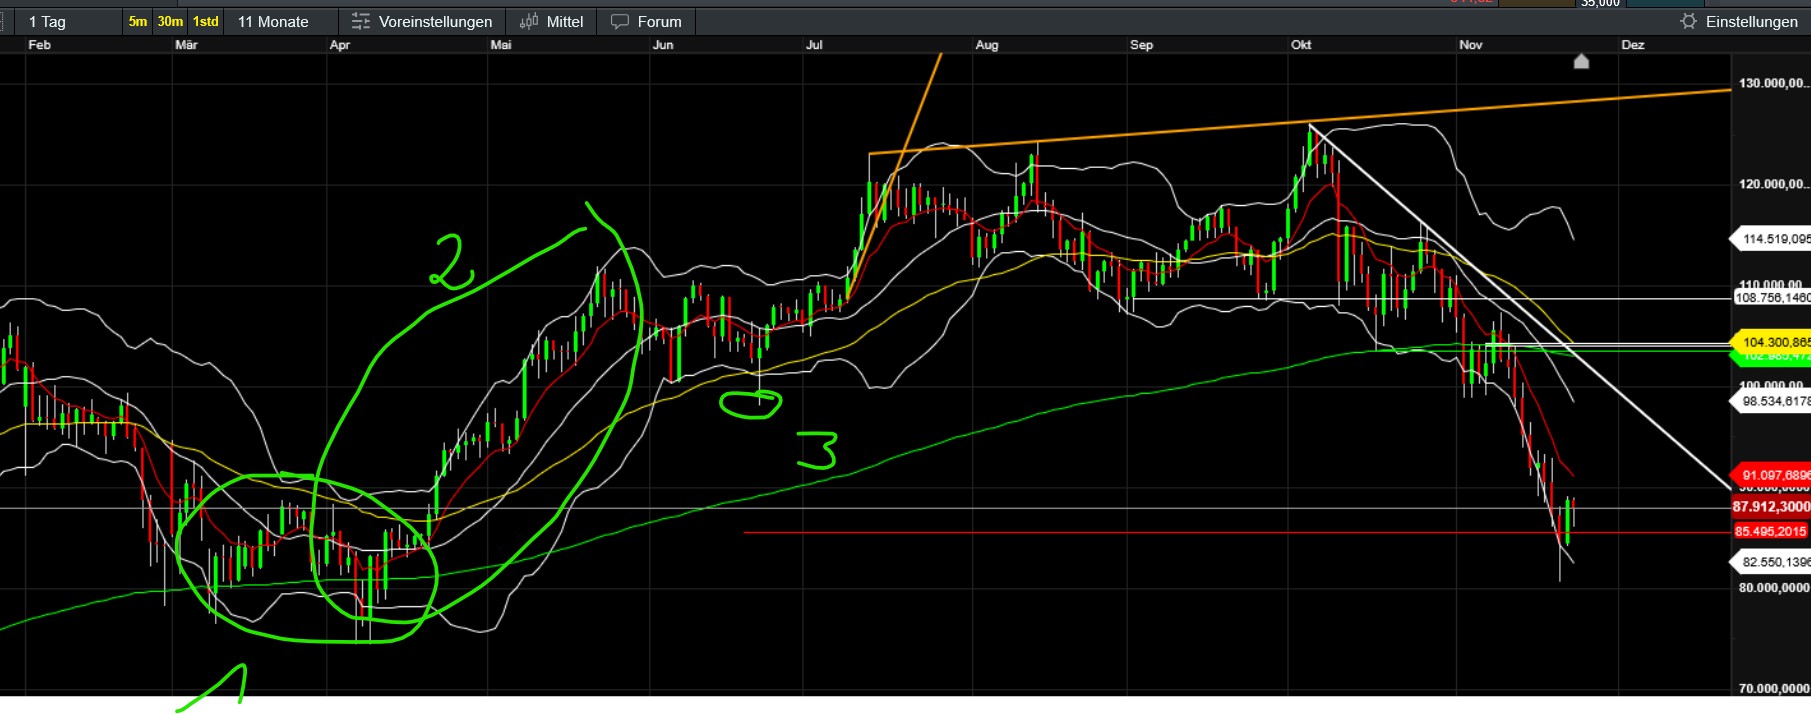
Task: Click the home-shaped marker above the chart
Action: 1581,62
